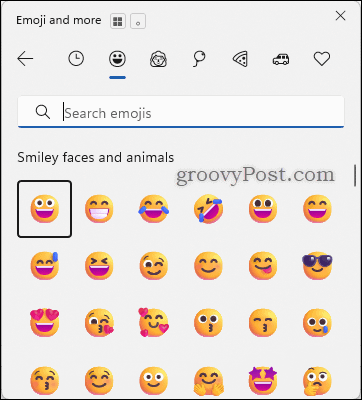Insert the beaming face with white teeth

click(99, 209)
